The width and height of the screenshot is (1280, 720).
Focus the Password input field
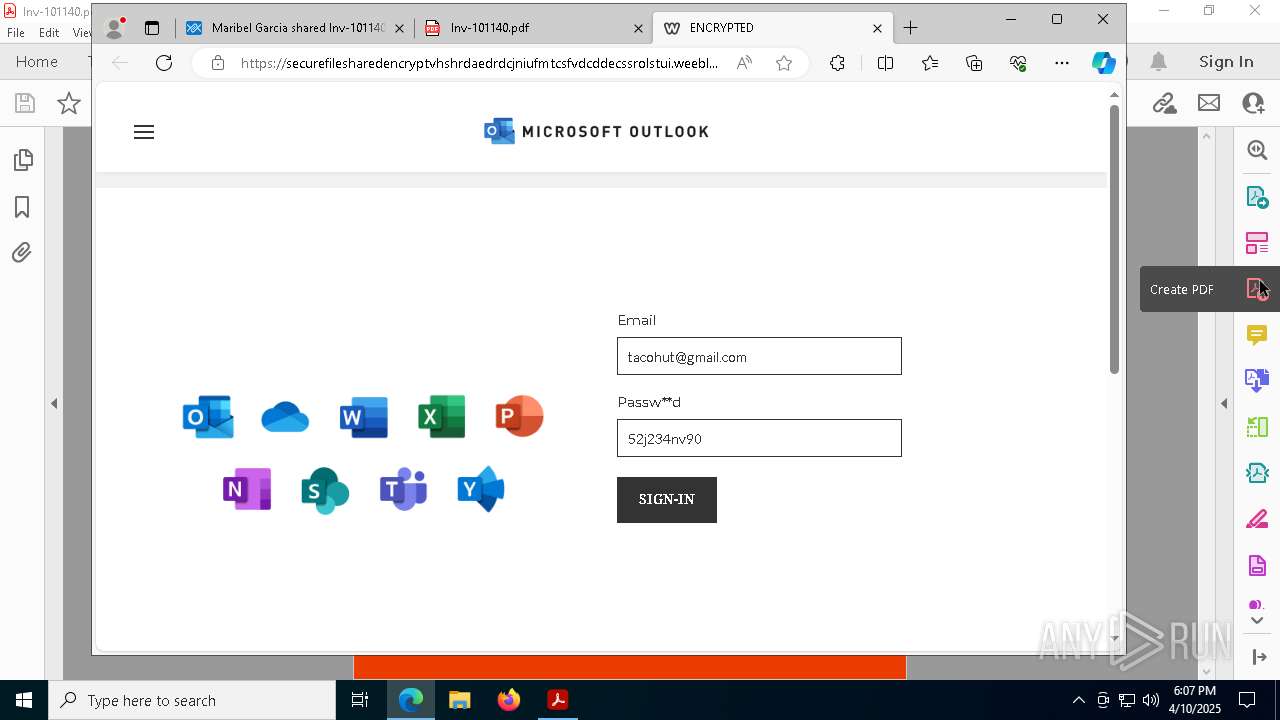pyautogui.click(x=759, y=438)
